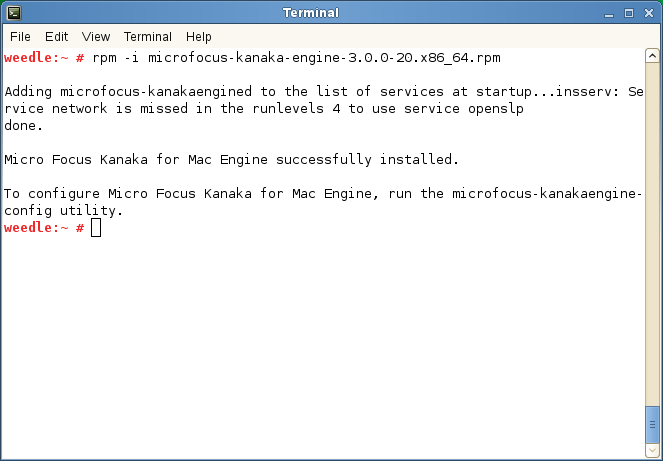The width and height of the screenshot is (663, 461).
Task: Open the Terminal menu
Action: 148,37
